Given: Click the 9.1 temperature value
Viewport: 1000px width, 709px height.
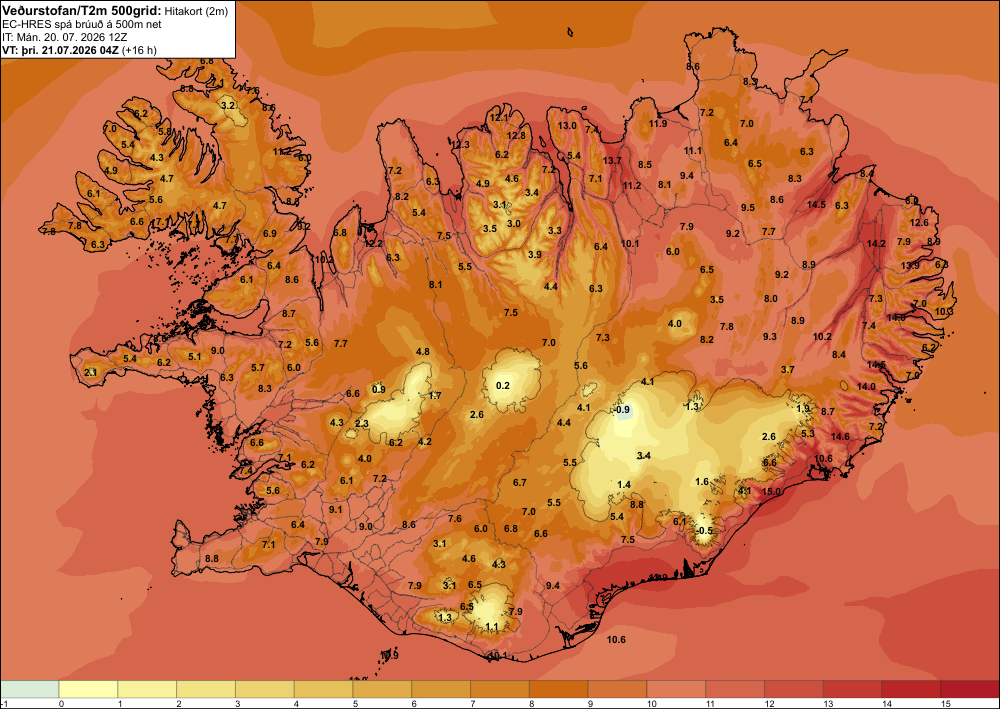Looking at the screenshot, I should [x=335, y=509].
